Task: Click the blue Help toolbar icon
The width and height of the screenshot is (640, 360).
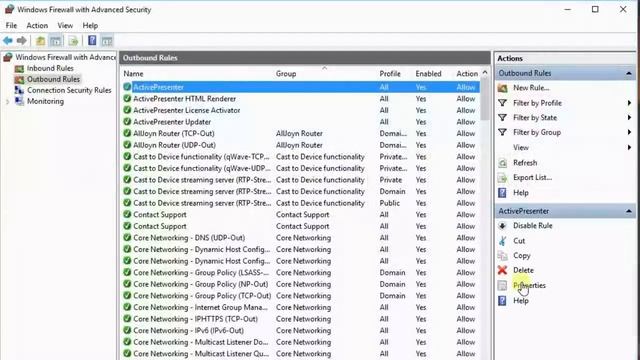Action: 92,40
